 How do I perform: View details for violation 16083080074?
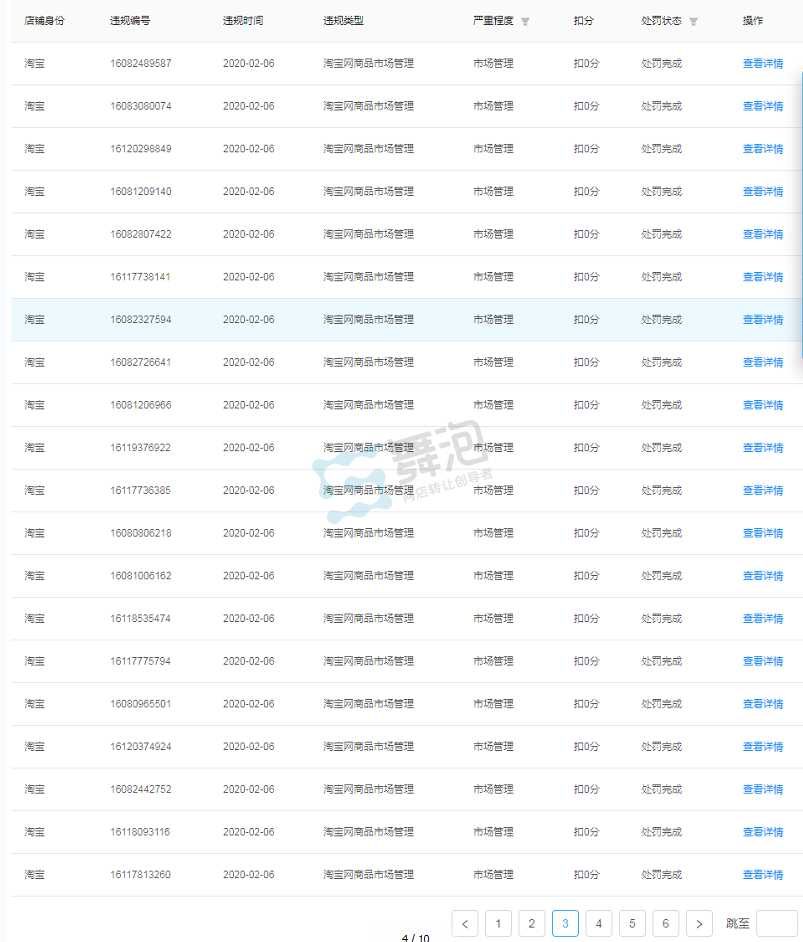762,106
